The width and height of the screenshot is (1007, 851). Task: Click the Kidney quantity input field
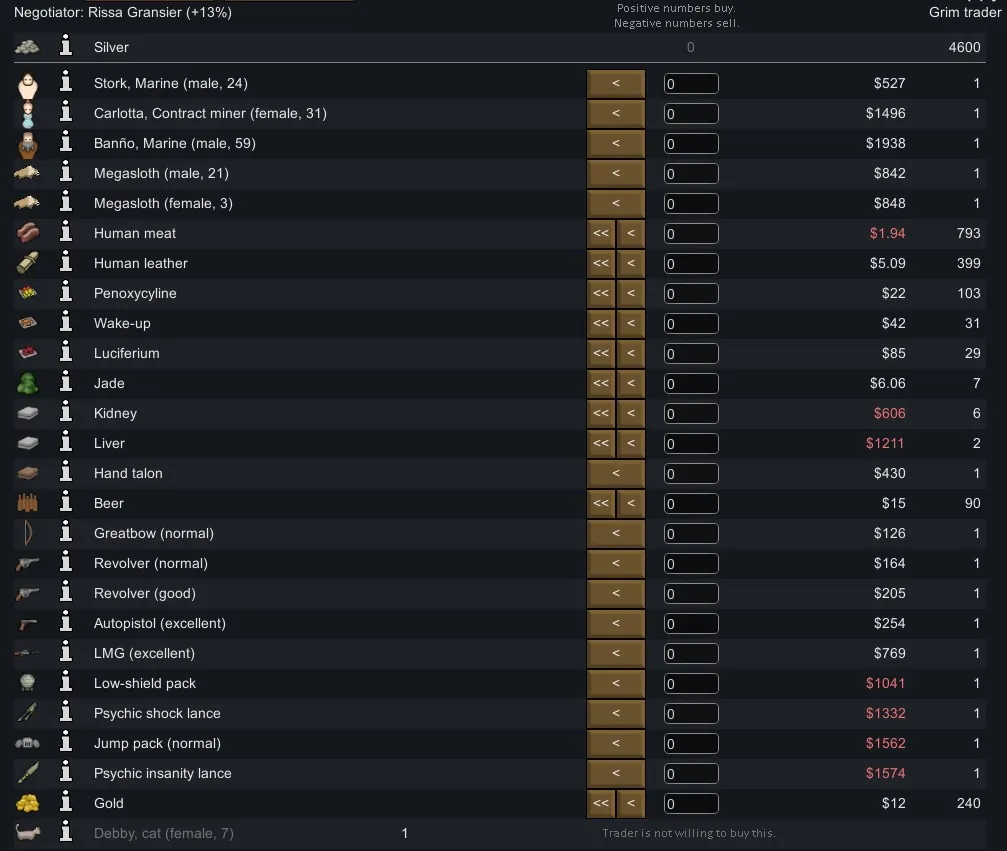click(x=691, y=414)
